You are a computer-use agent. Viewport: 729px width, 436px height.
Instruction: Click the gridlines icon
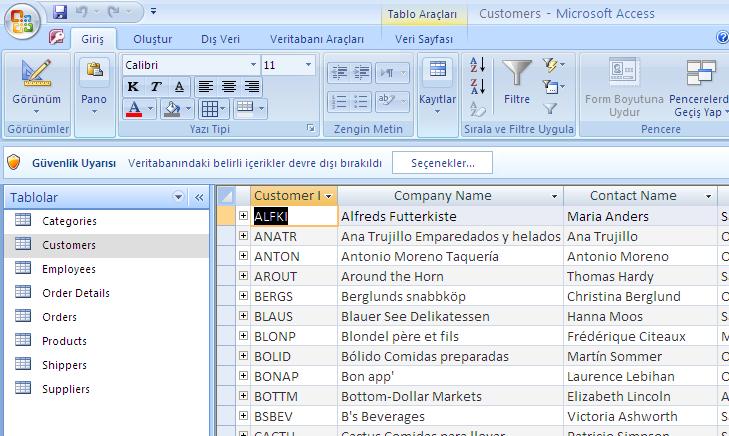[209, 109]
